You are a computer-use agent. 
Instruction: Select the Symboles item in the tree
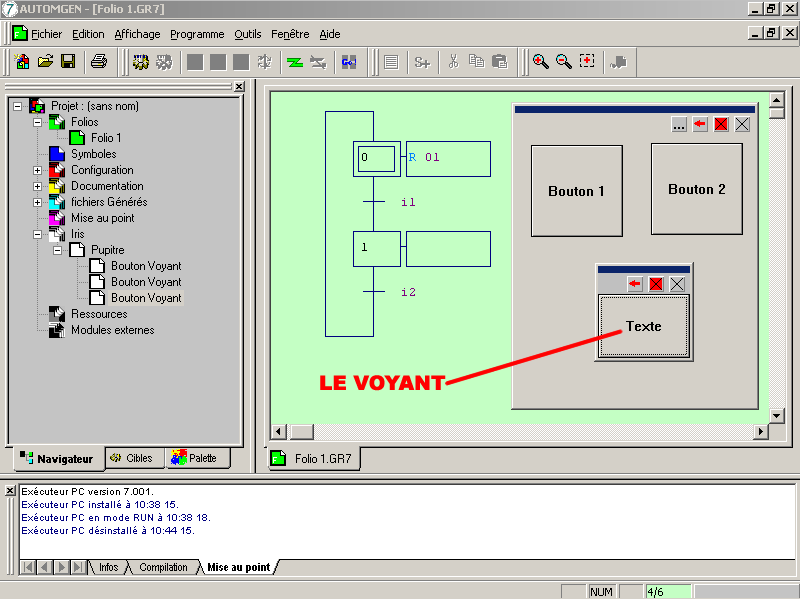(93, 154)
